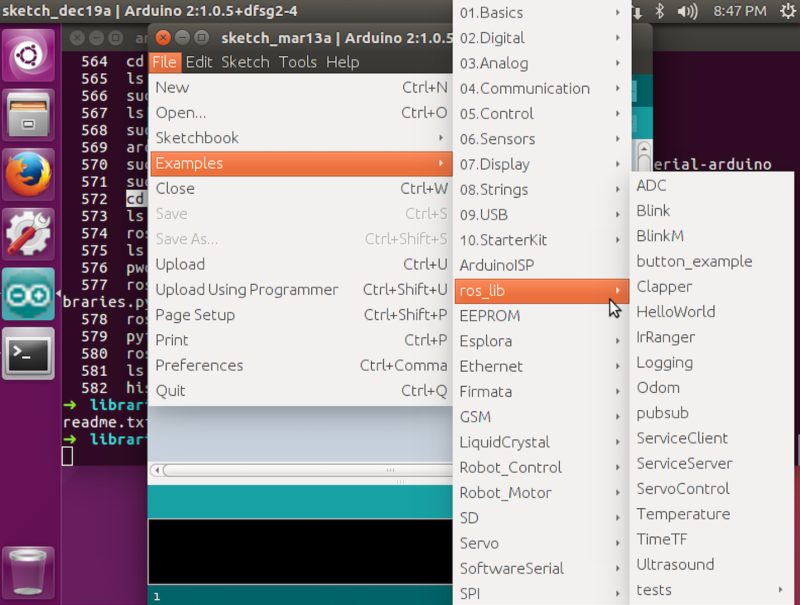Open the pubsub example
This screenshot has height=605, width=800.
point(712,413)
